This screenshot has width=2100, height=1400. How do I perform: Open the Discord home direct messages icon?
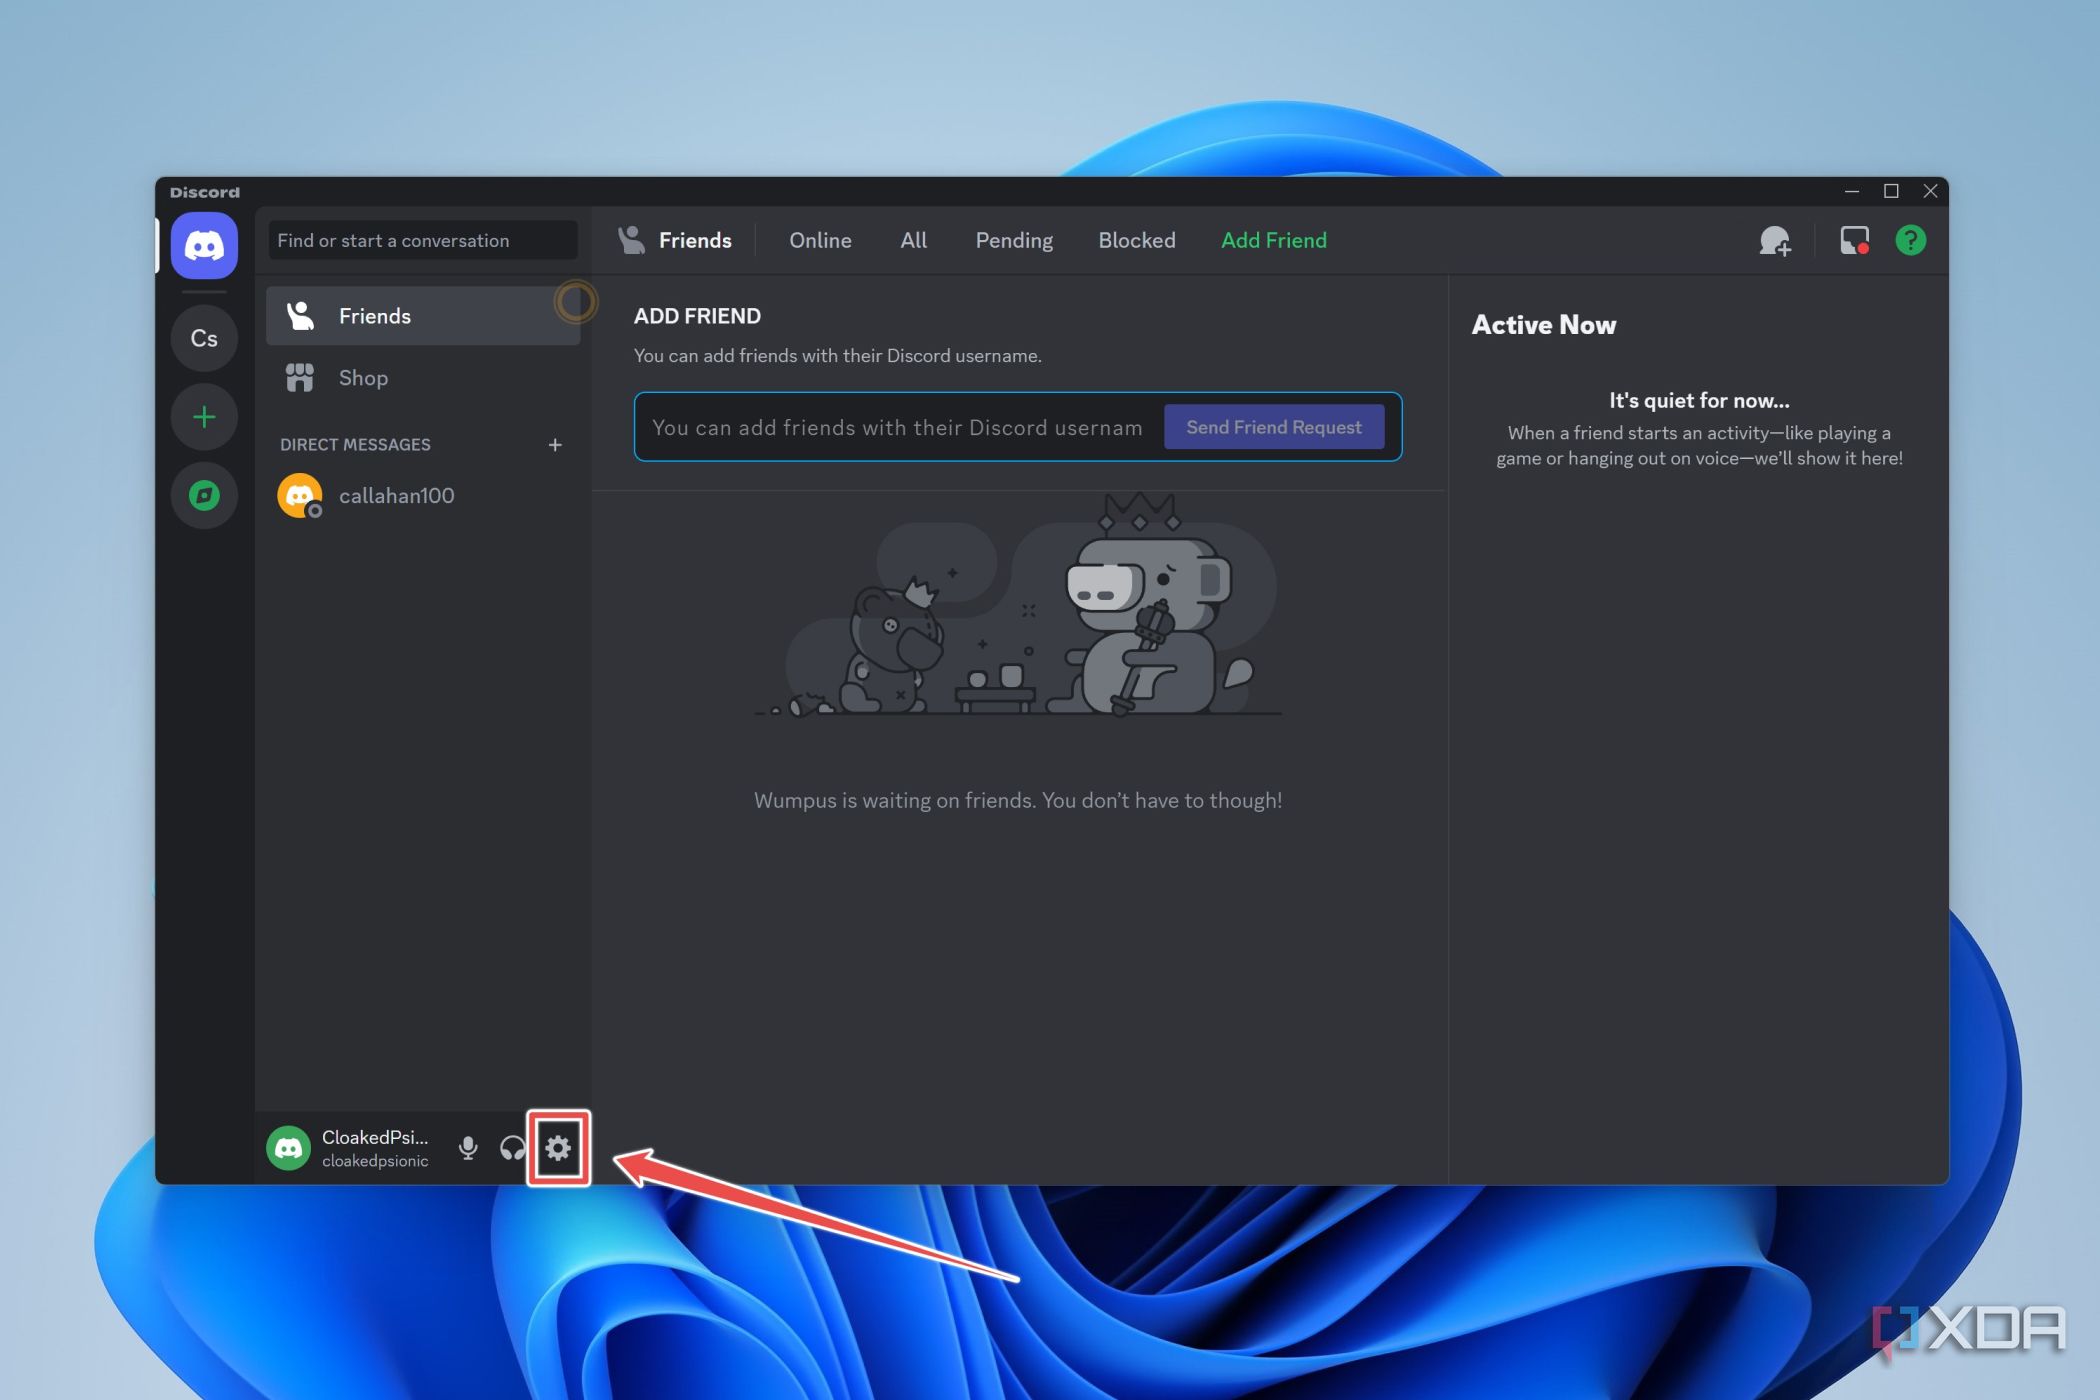[x=204, y=245]
